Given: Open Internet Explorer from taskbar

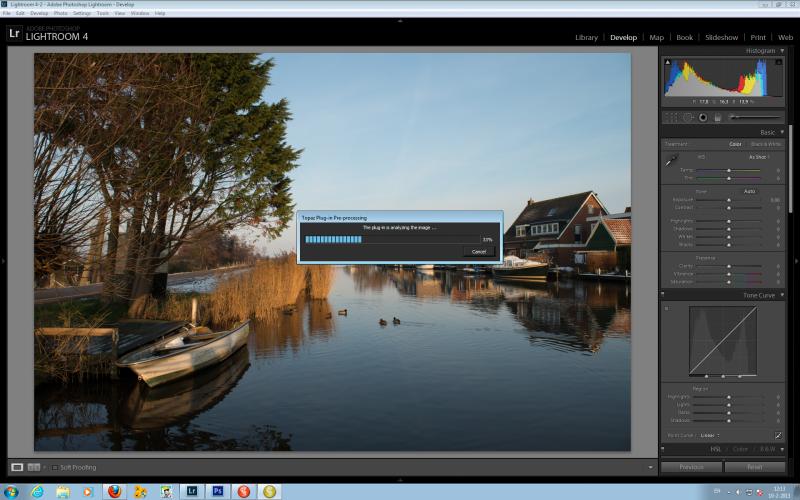Looking at the screenshot, I should click(37, 492).
